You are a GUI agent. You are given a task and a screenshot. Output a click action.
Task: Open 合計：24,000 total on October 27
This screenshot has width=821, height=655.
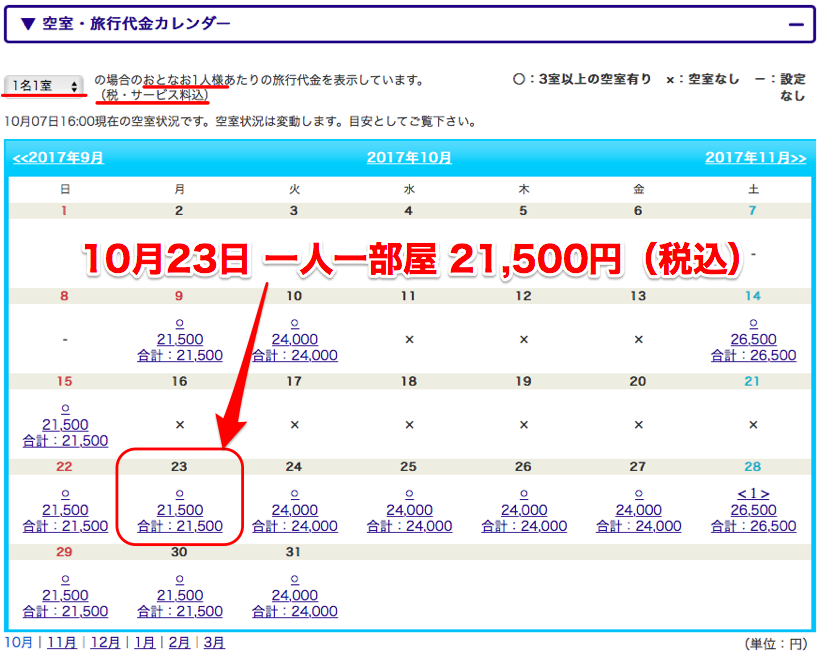tap(639, 526)
